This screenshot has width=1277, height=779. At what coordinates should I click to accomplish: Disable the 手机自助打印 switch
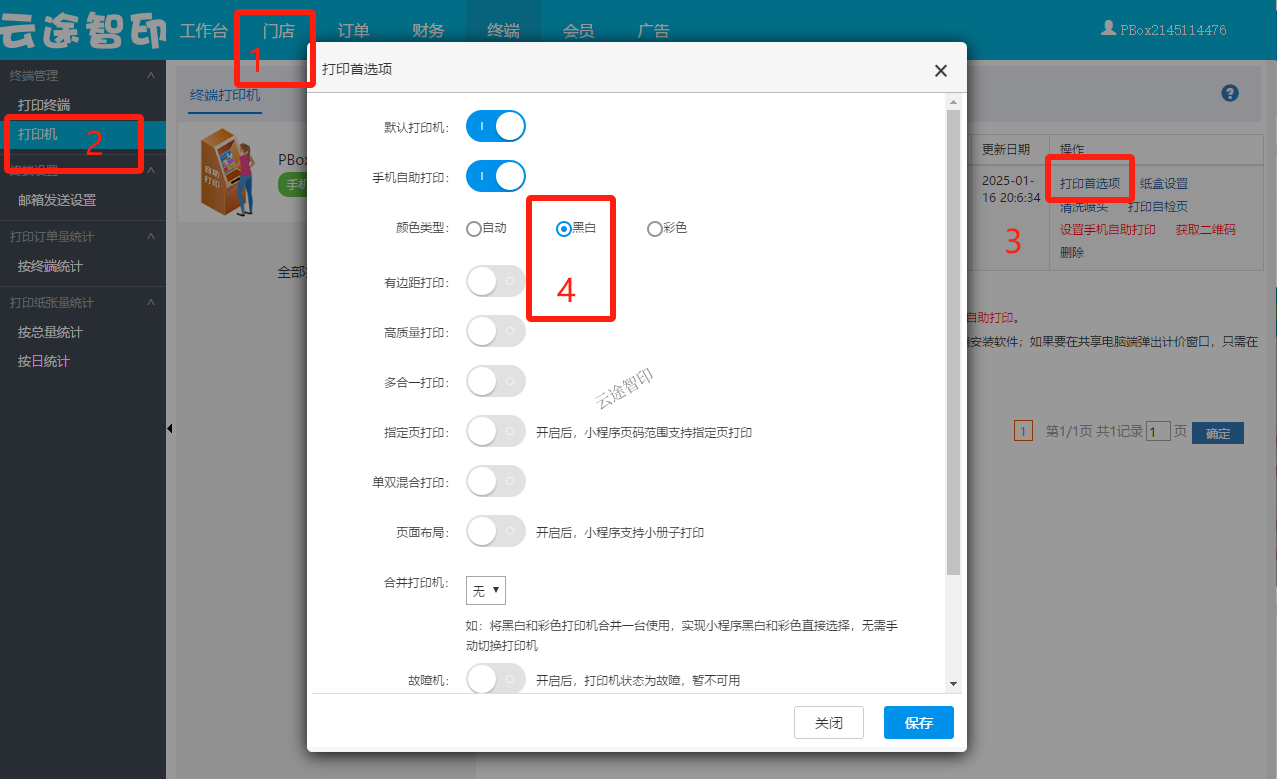coord(495,177)
